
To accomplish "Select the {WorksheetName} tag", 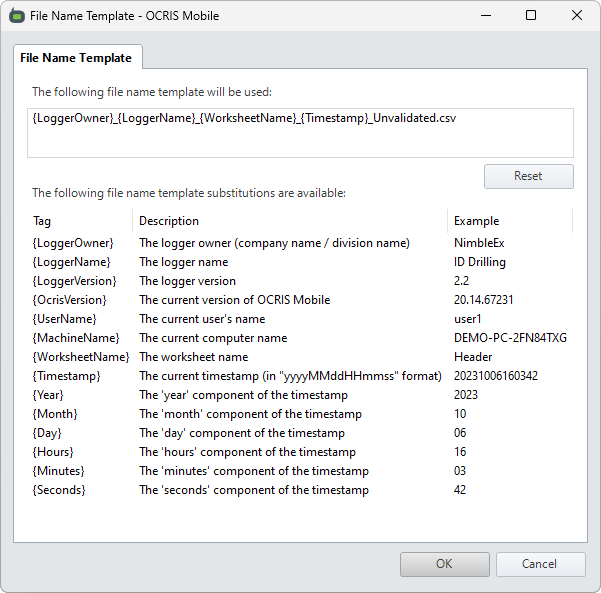I will pos(81,357).
